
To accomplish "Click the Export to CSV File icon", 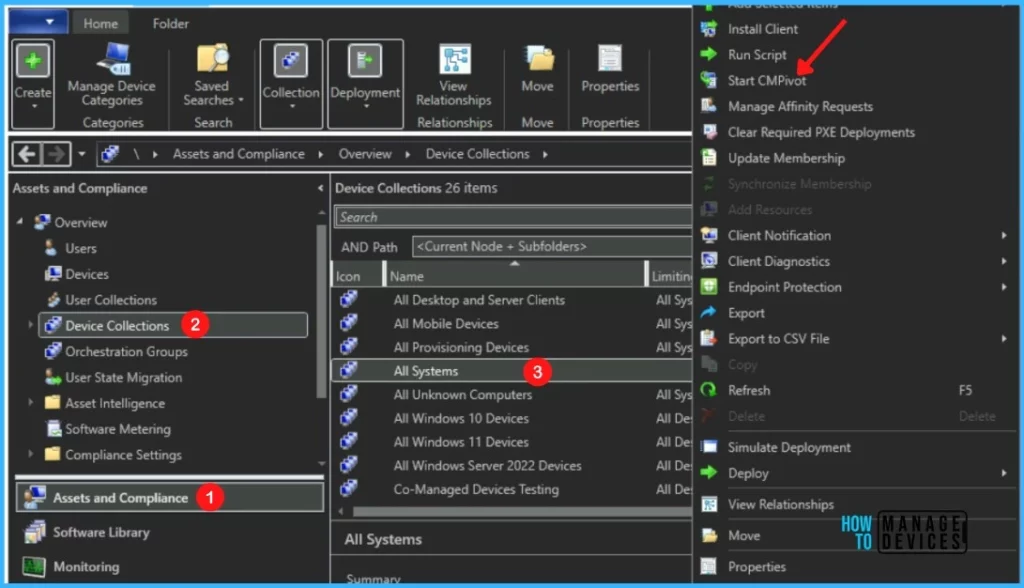I will [x=709, y=338].
